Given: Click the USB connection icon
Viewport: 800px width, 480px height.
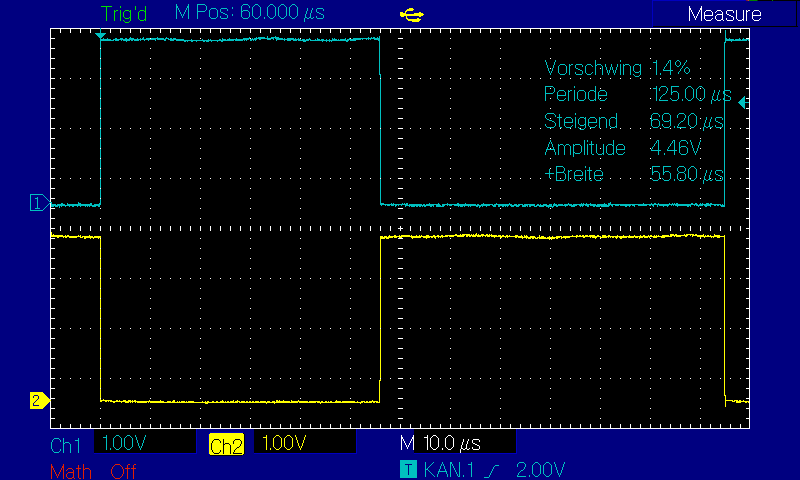Looking at the screenshot, I should click(410, 14).
